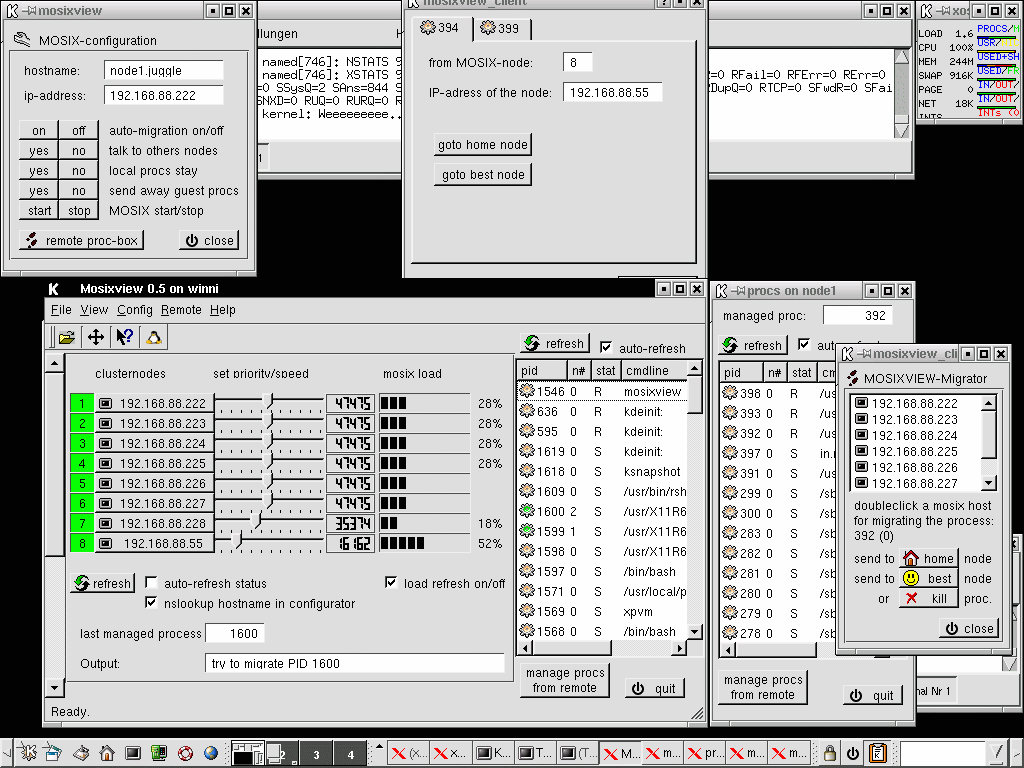Switch to the 394 tab
Screen dimensions: 1024x768
[441, 27]
